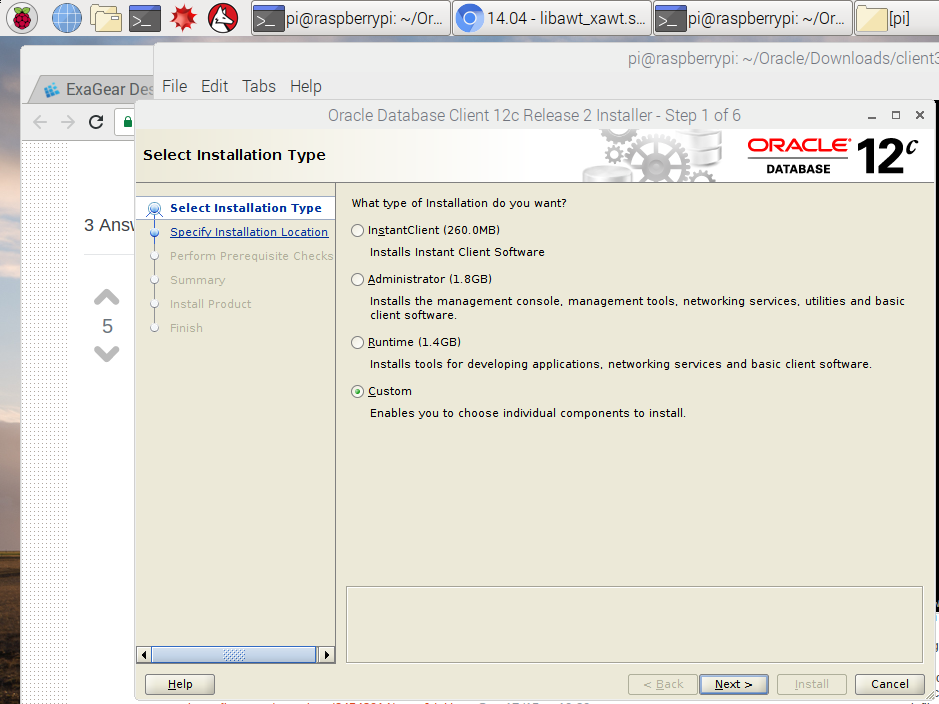The image size is (939, 704).
Task: Click the Chromium forward arrow
Action: click(68, 122)
